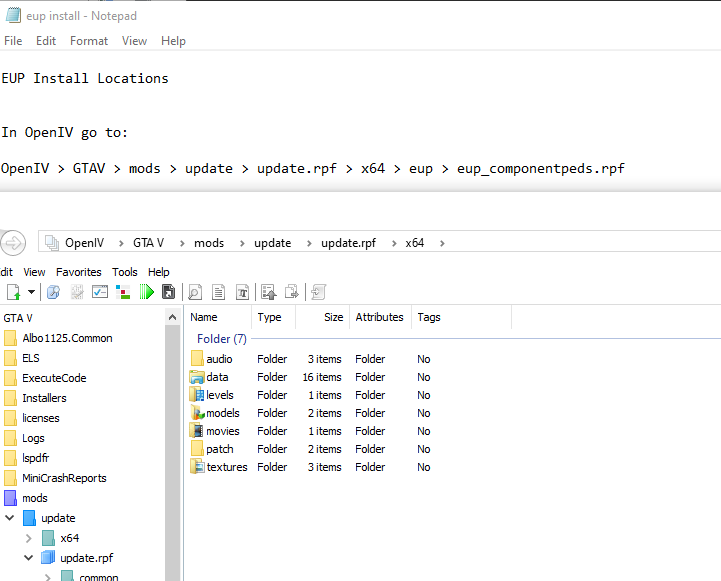Click the export files arrow icon
The image size is (721, 581).
coord(292,292)
